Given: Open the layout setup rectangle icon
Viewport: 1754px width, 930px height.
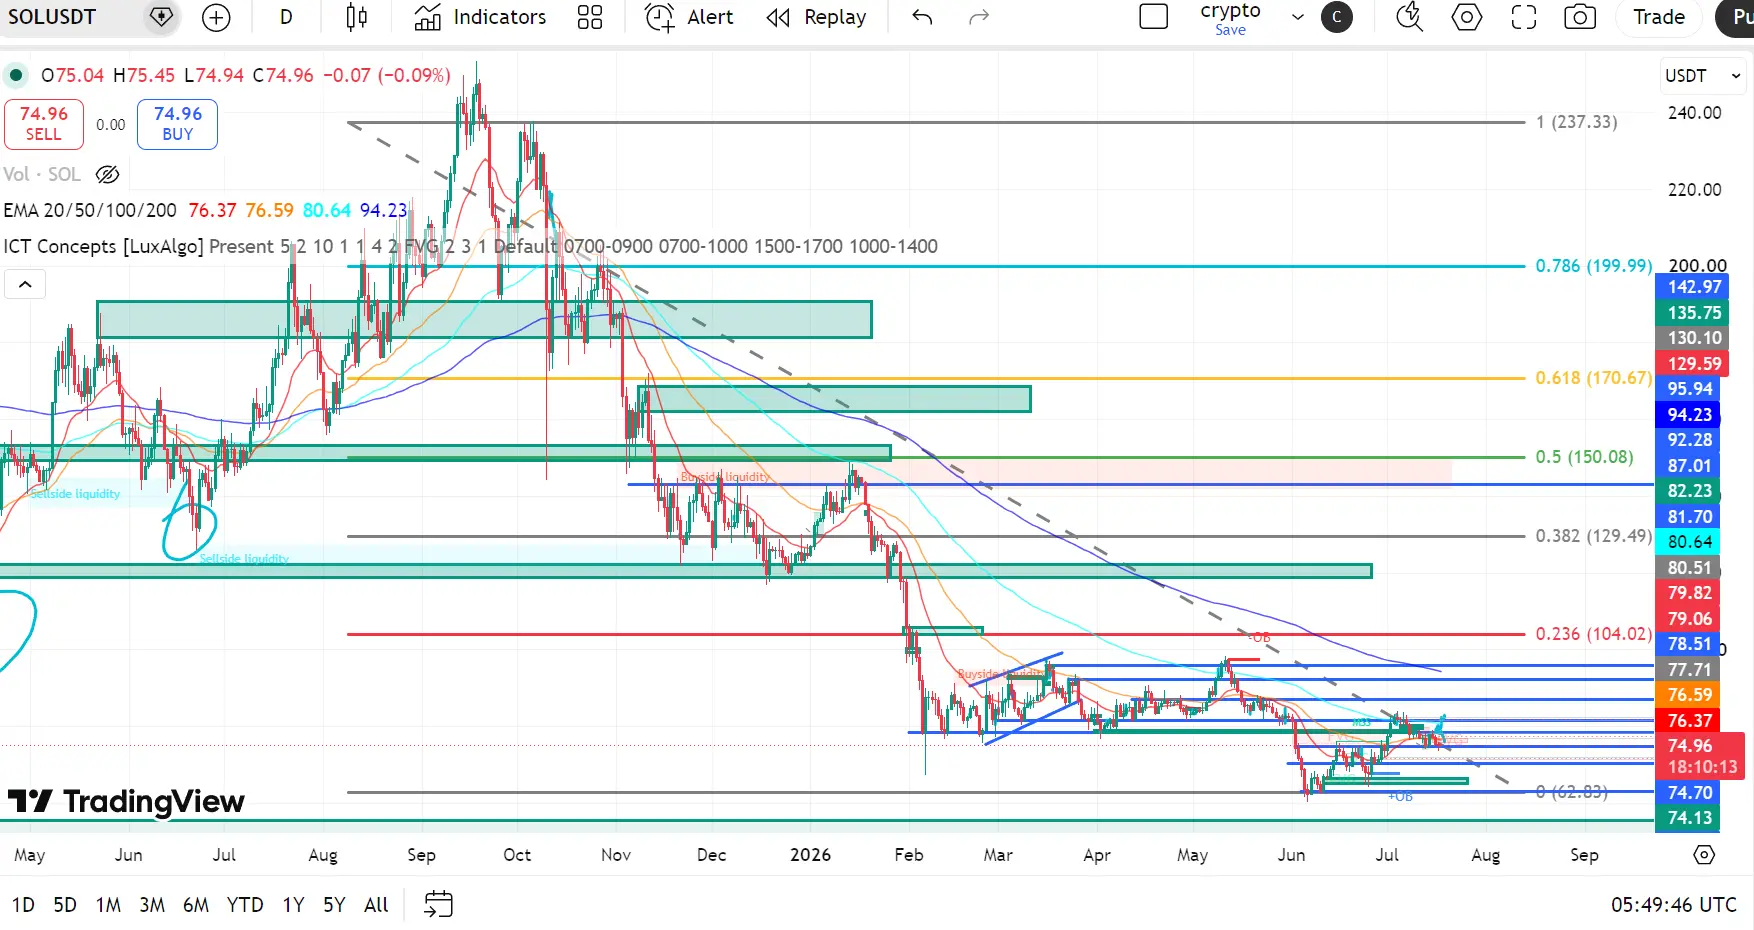Looking at the screenshot, I should pyautogui.click(x=1154, y=17).
